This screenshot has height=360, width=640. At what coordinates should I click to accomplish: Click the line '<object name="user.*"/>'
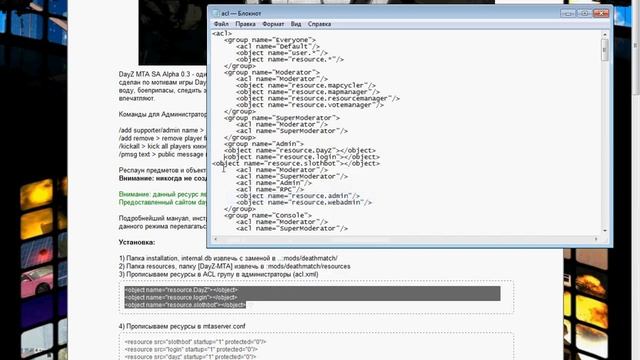click(282, 53)
